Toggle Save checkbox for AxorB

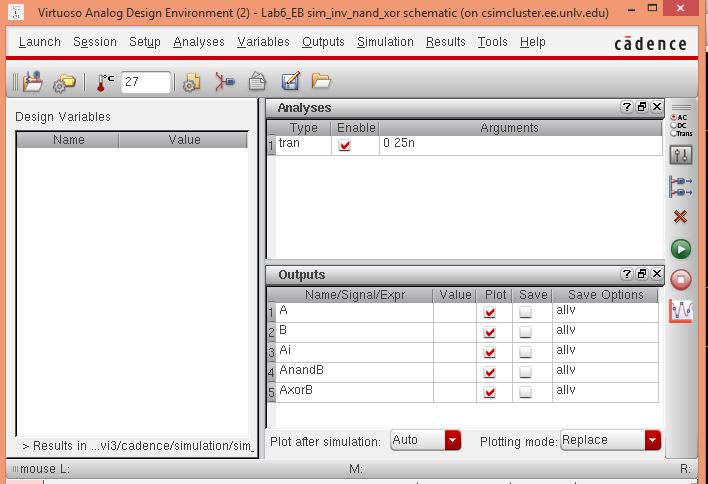525,392
